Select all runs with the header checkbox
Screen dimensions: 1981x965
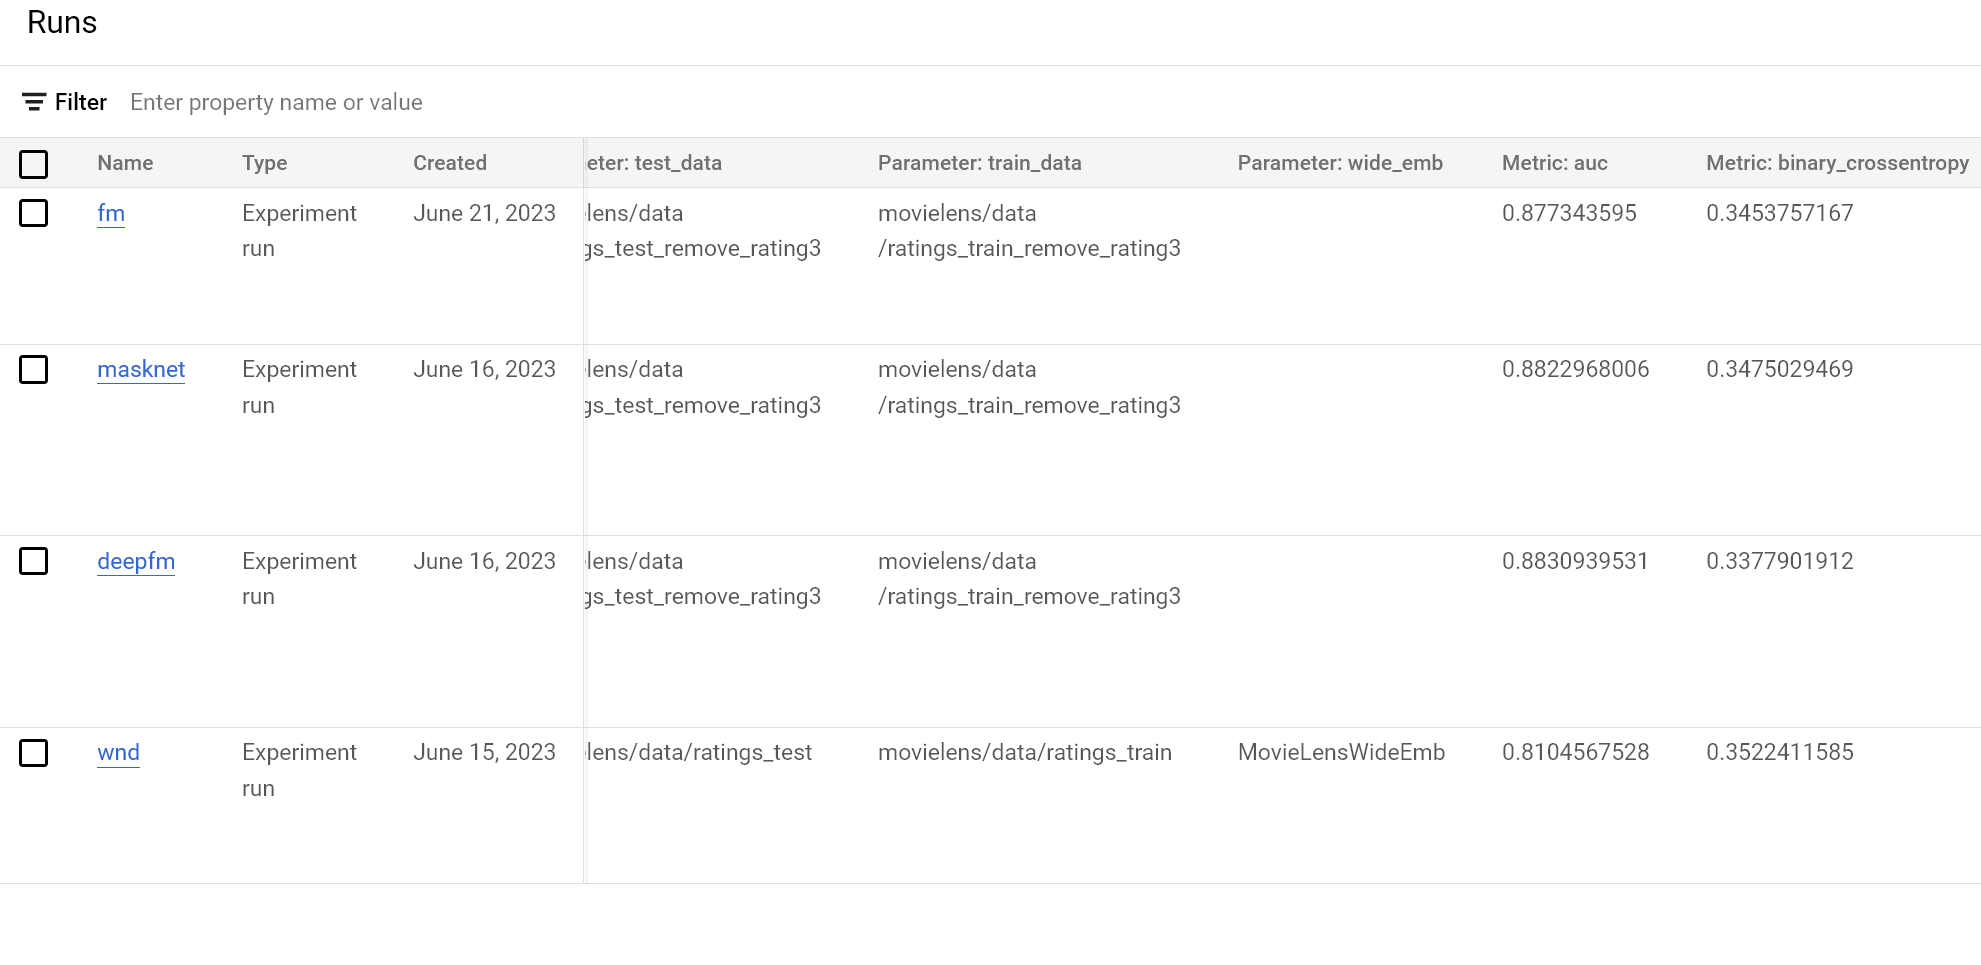click(x=34, y=163)
